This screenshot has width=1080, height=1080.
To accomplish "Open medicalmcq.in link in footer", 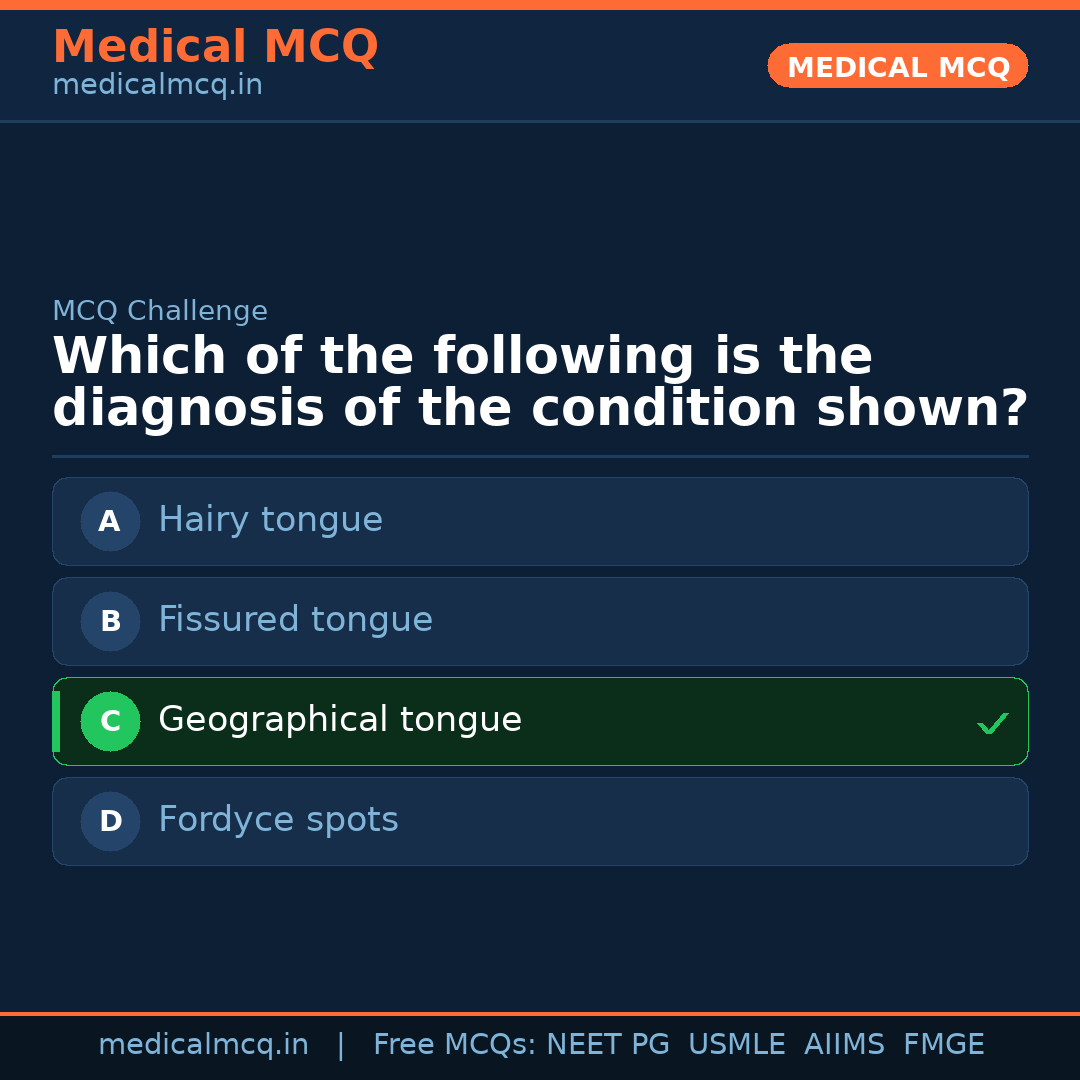I will pos(203,1045).
